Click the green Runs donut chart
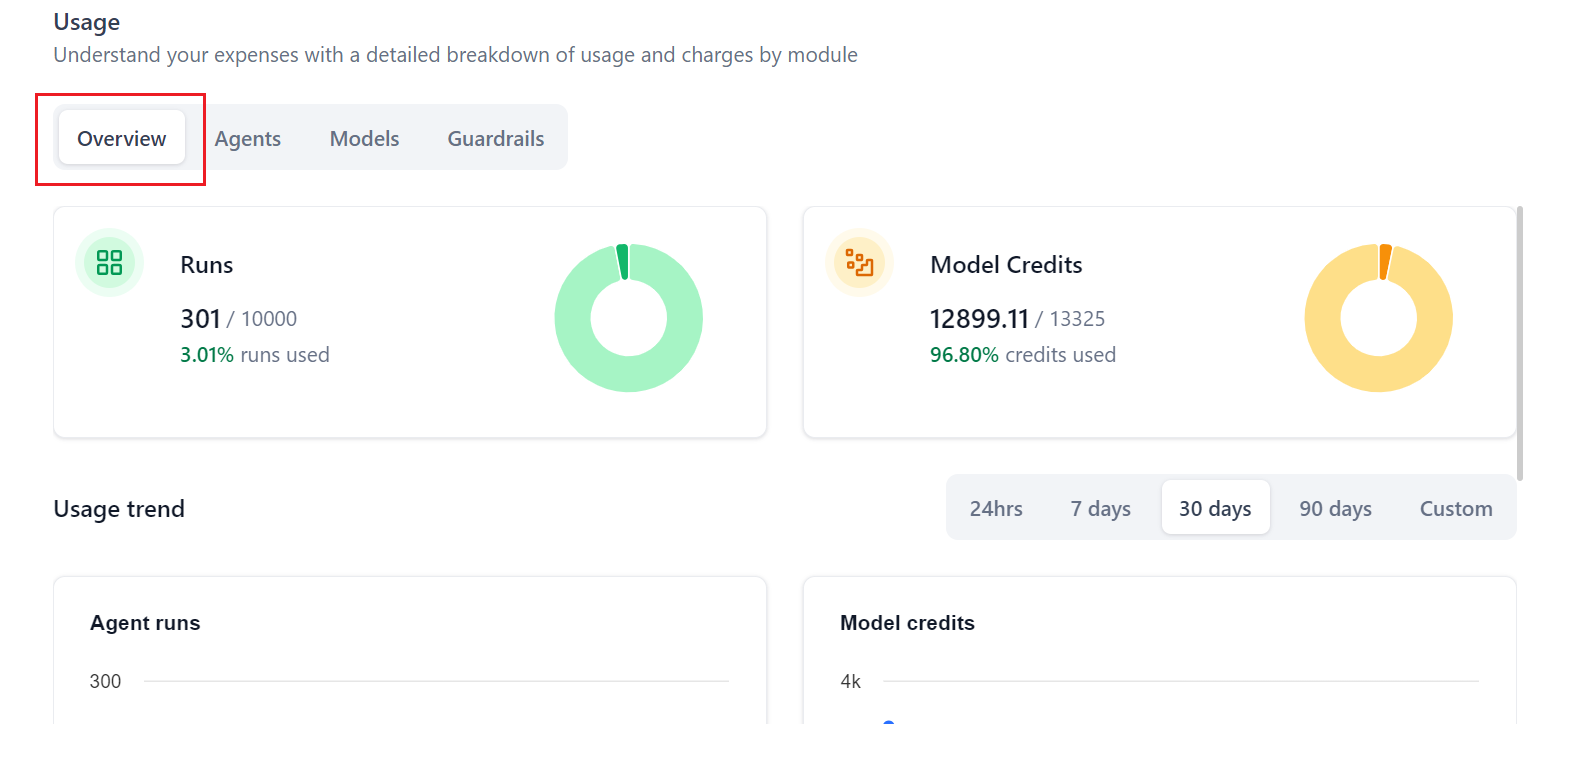Viewport: 1580px width, 770px height. (629, 318)
